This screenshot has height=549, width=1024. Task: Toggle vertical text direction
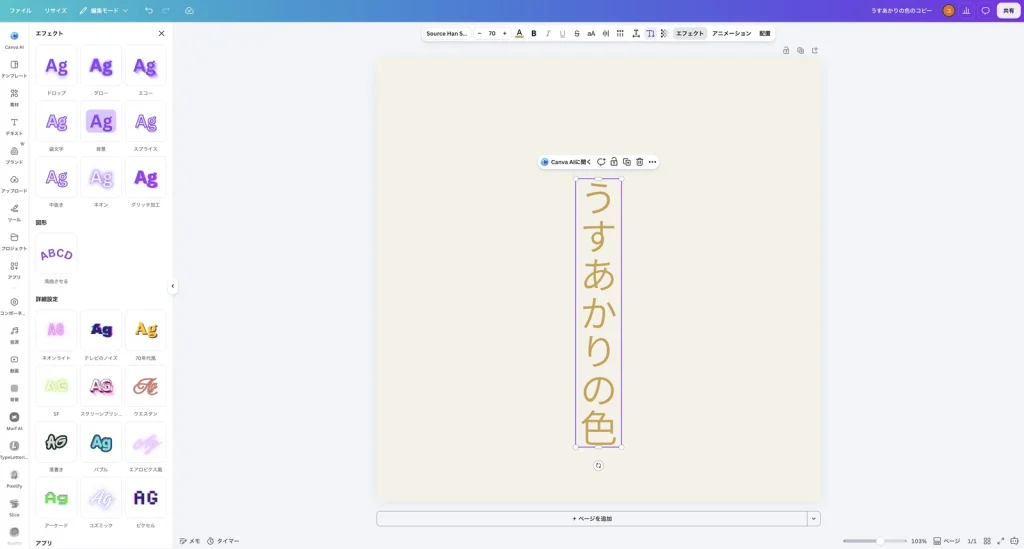pos(650,33)
